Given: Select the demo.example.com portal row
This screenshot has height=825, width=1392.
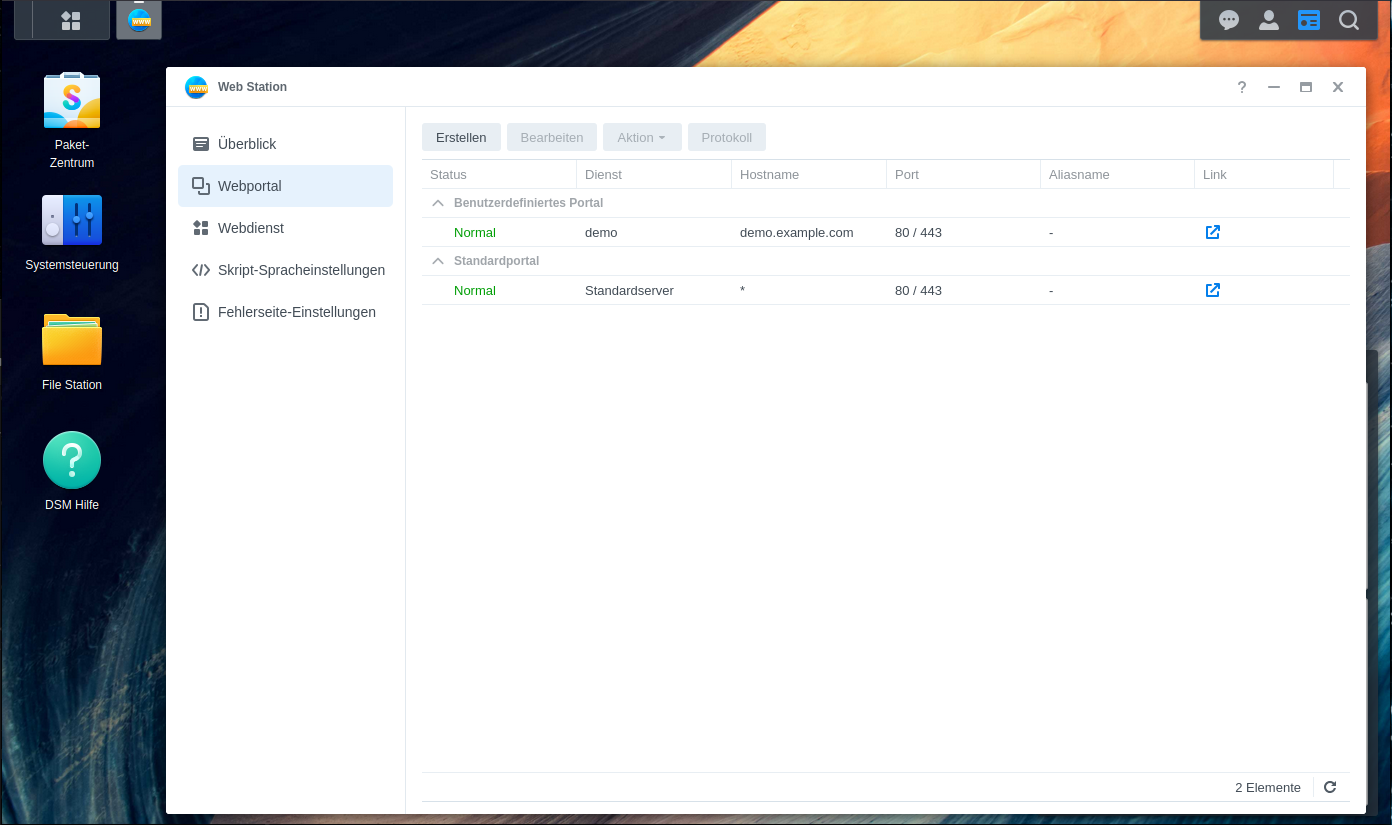Looking at the screenshot, I should (796, 232).
